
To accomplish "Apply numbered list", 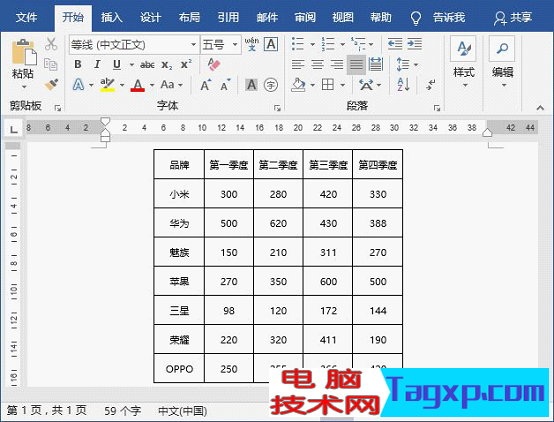I will coord(328,44).
